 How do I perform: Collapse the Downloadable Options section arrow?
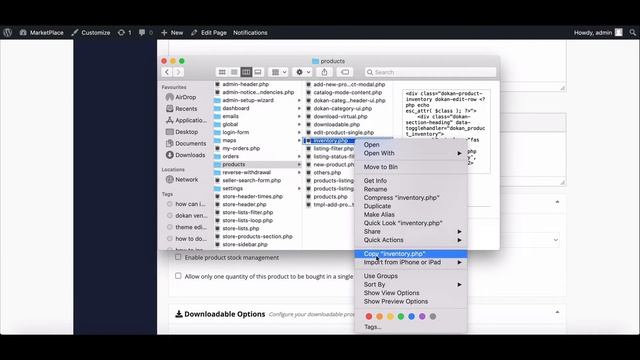click(x=557, y=312)
